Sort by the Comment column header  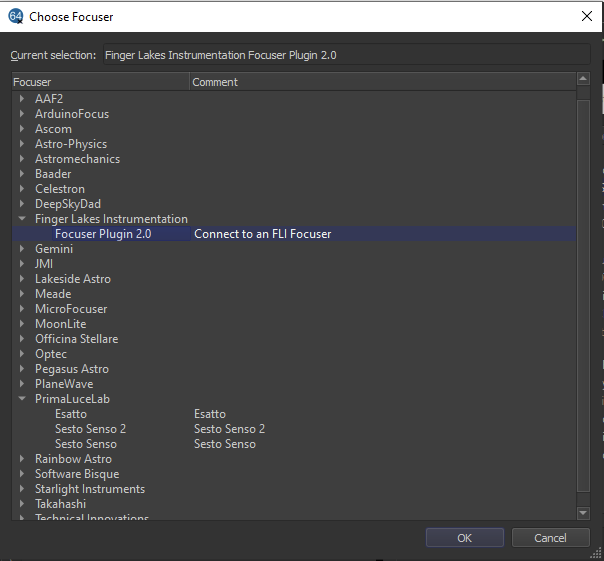pyautogui.click(x=380, y=82)
